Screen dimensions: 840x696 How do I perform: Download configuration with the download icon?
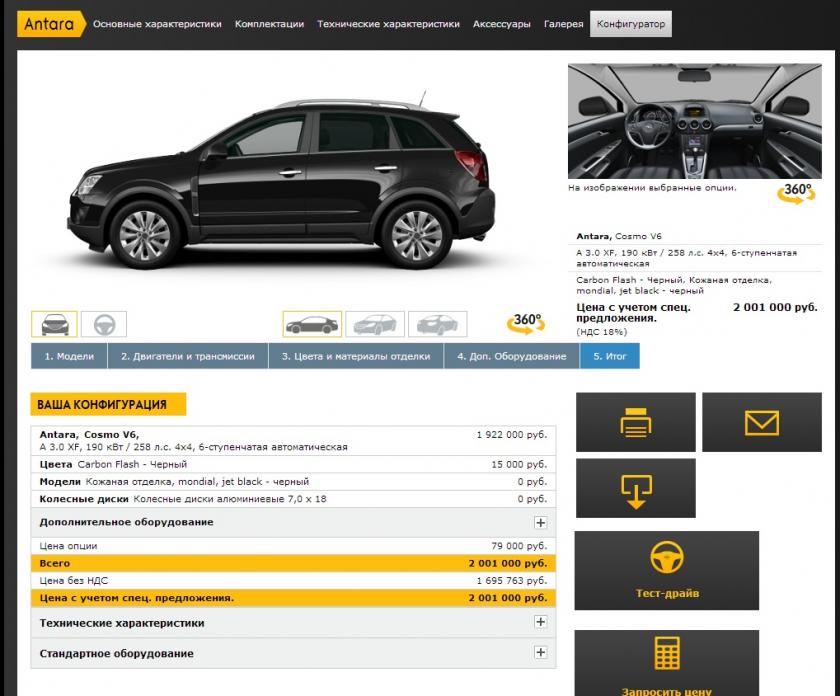636,488
